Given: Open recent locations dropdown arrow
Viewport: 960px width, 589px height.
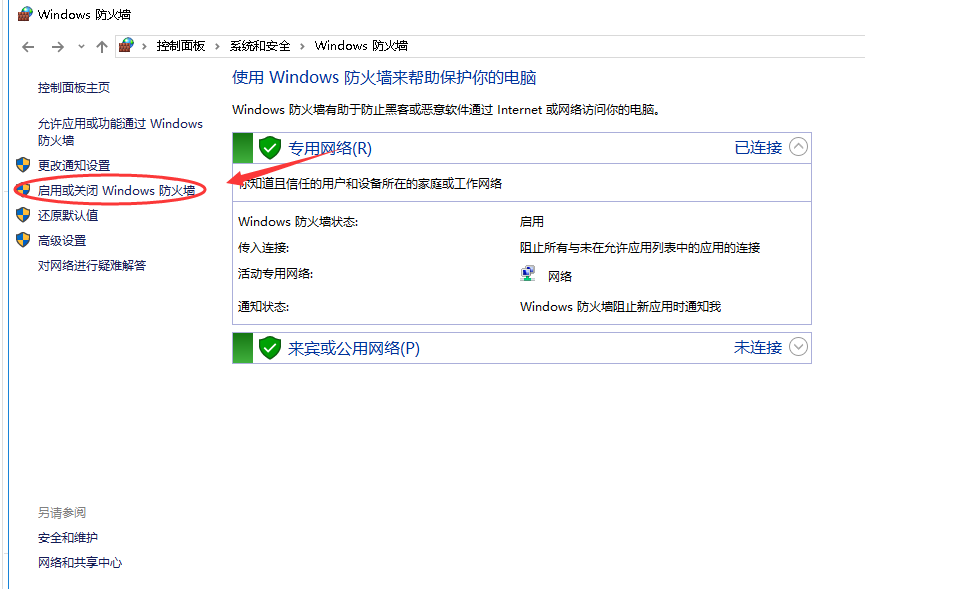Looking at the screenshot, I should [81, 47].
